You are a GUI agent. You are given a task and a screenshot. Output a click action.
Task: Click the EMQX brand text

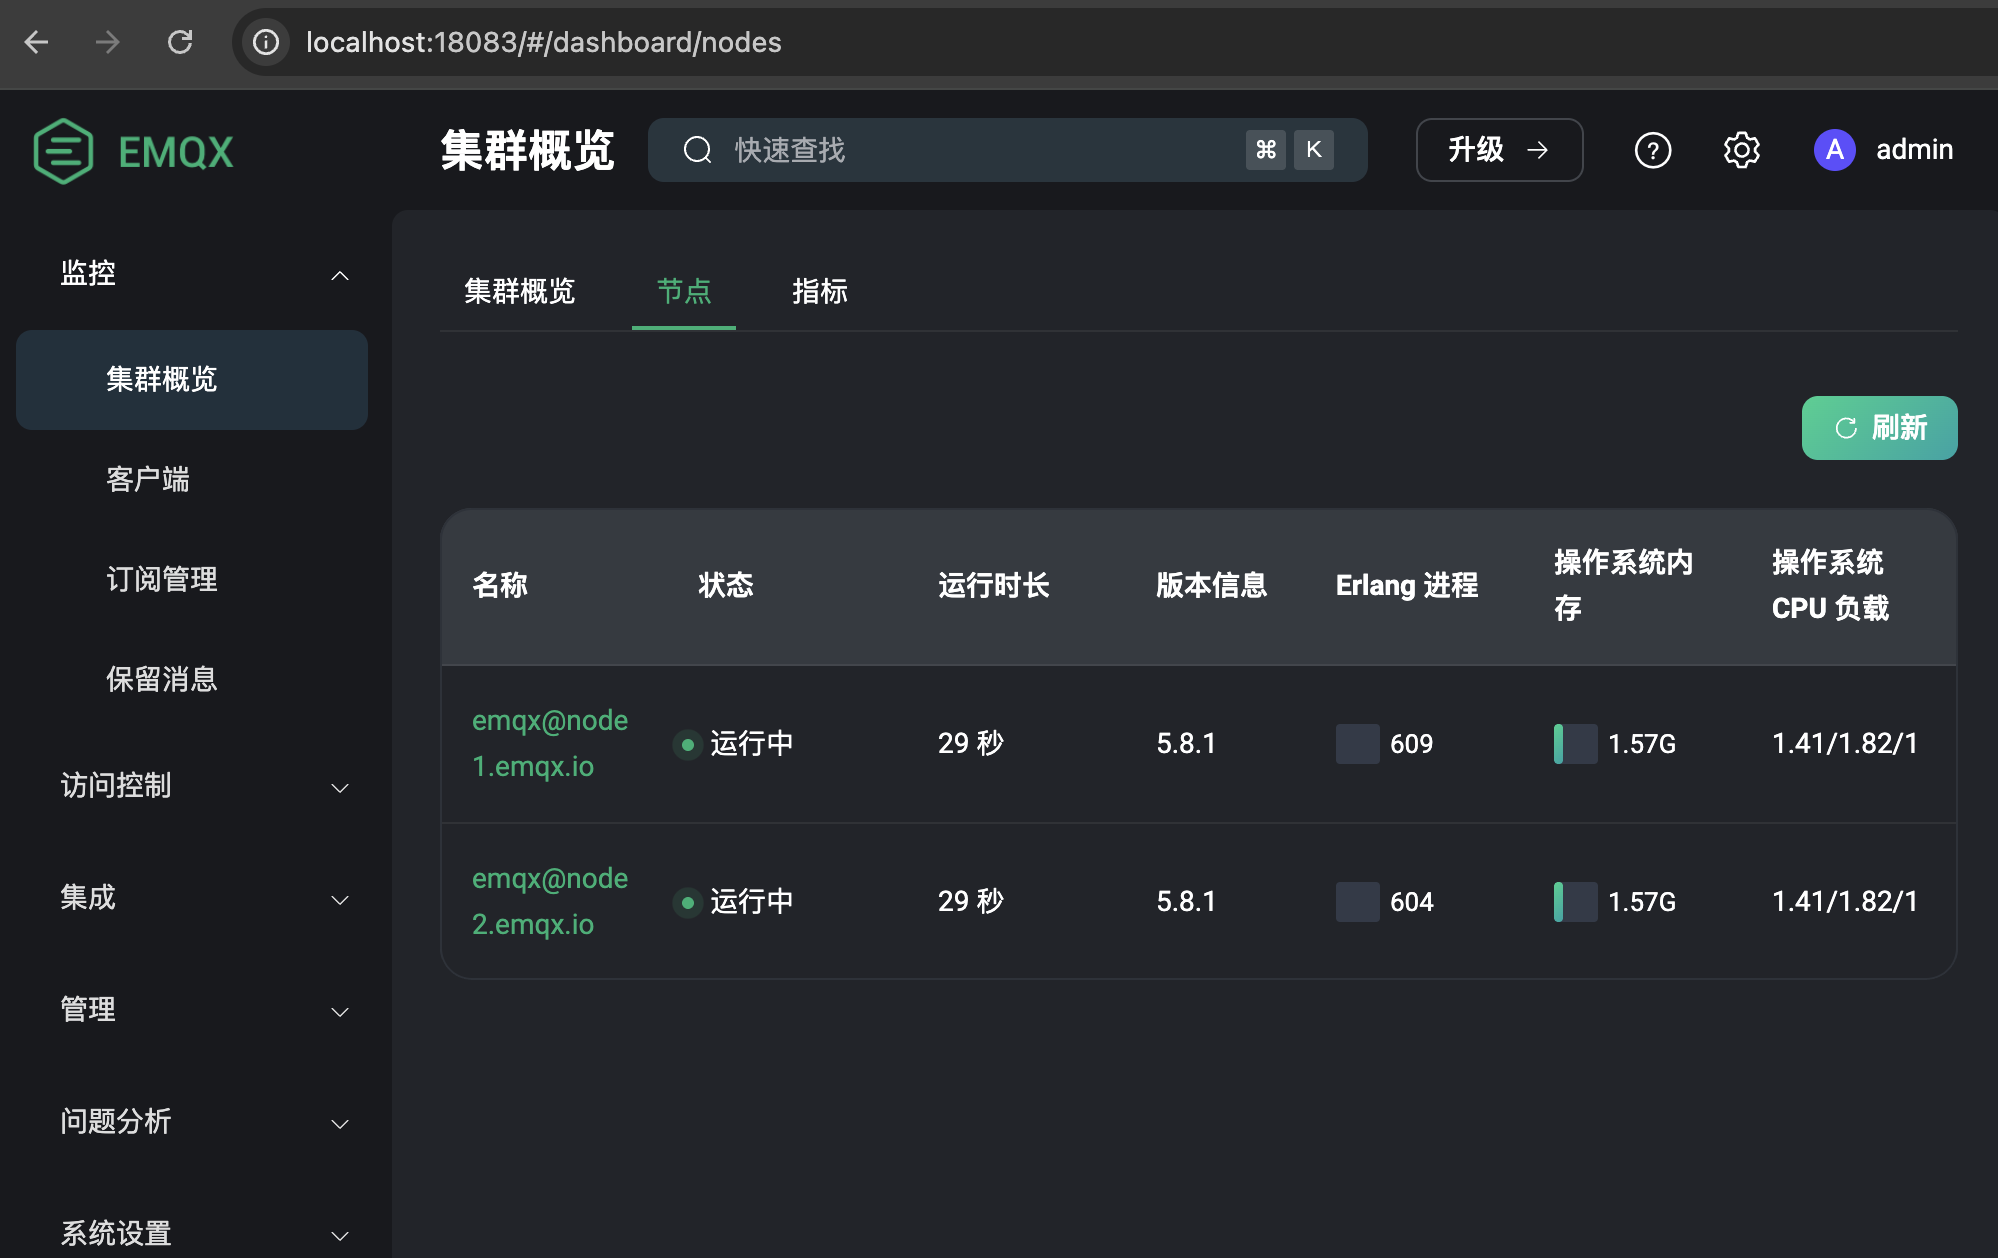pyautogui.click(x=176, y=153)
